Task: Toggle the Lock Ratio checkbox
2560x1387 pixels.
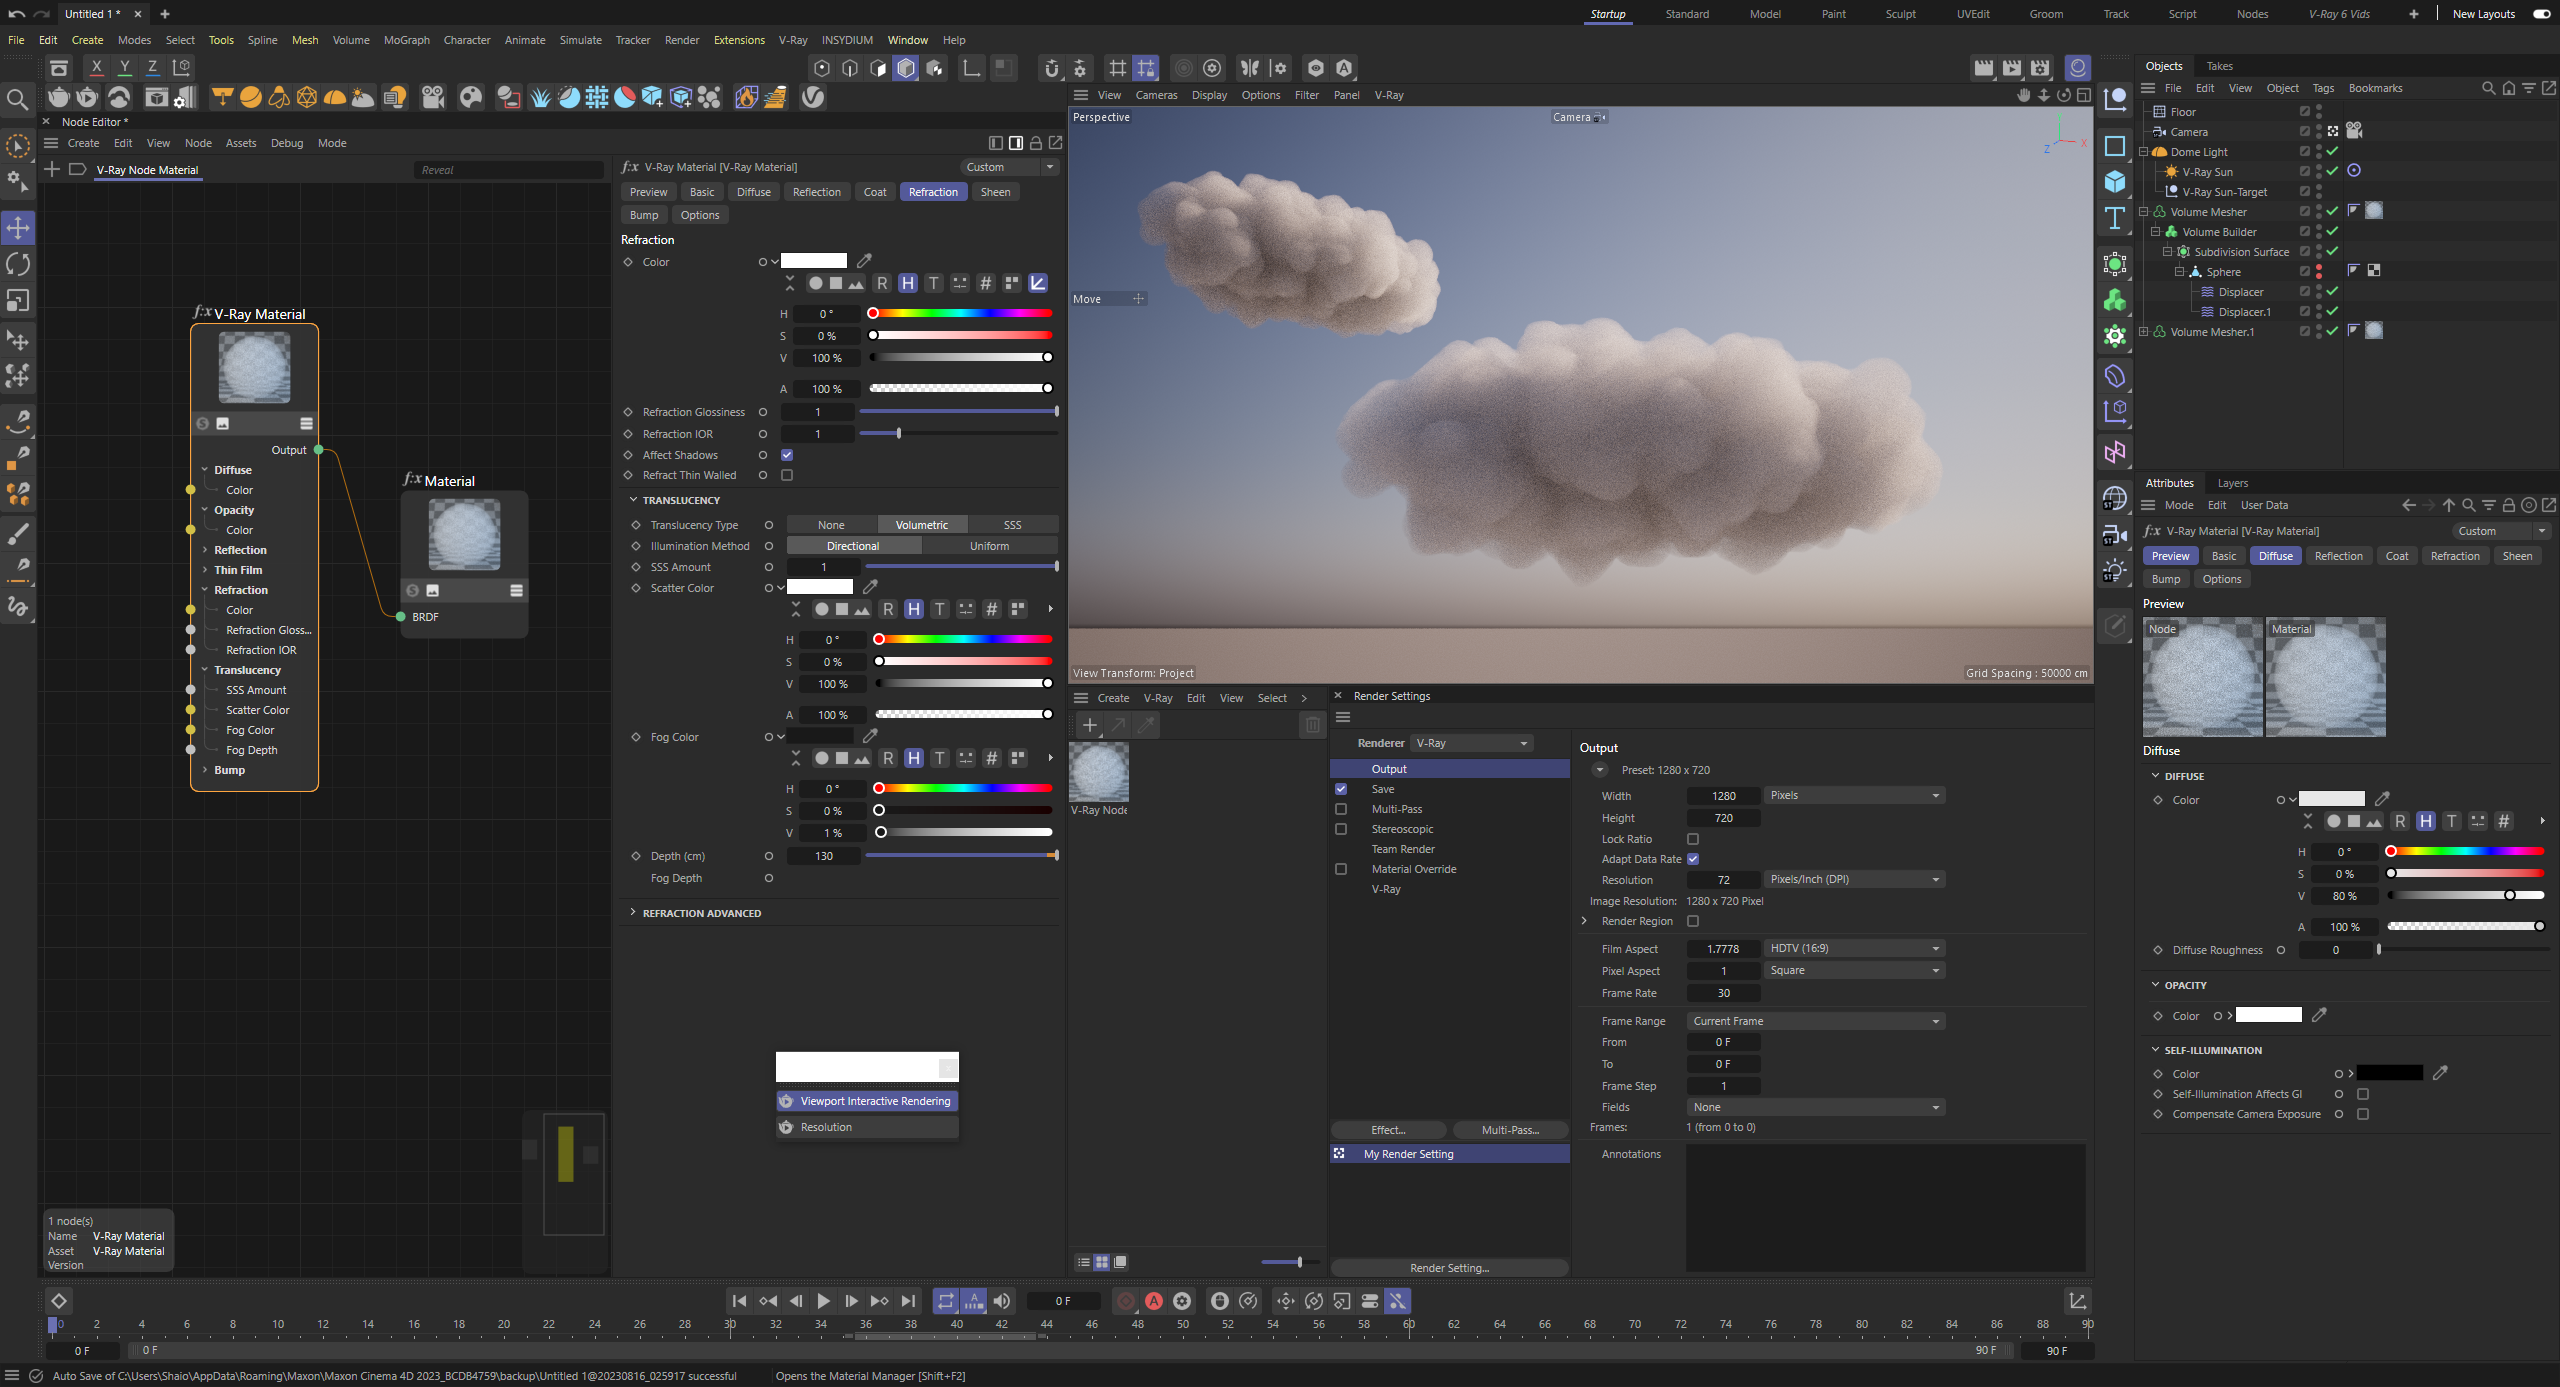Action: tap(1693, 839)
